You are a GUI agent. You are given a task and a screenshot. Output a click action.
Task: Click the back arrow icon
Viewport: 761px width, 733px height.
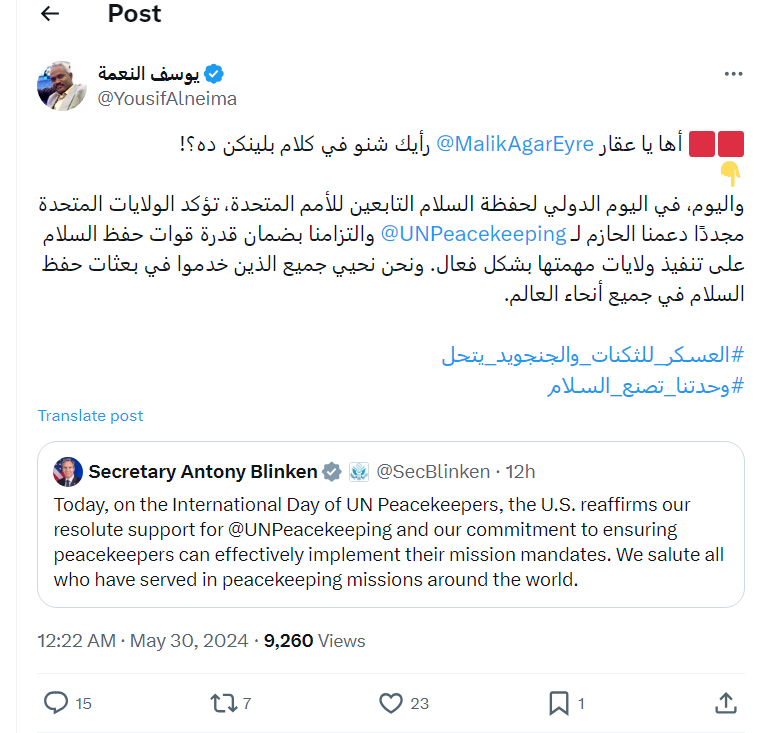tap(49, 14)
